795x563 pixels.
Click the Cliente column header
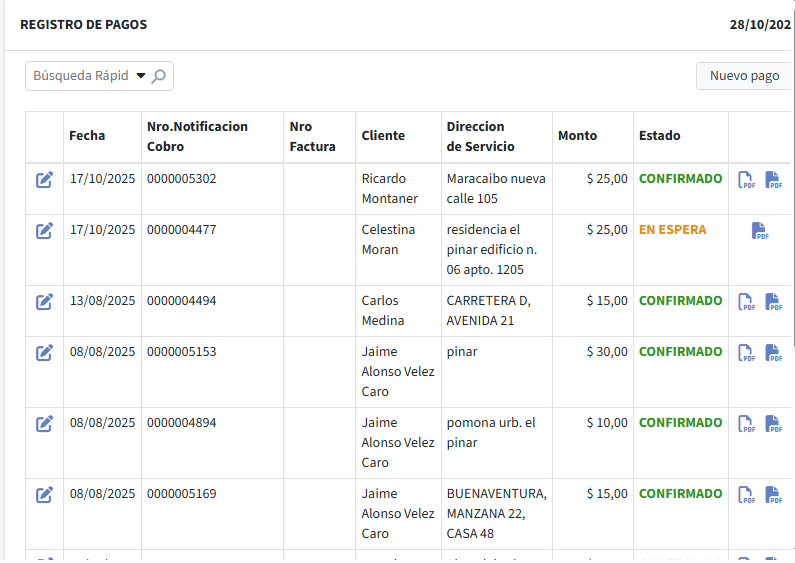(383, 136)
